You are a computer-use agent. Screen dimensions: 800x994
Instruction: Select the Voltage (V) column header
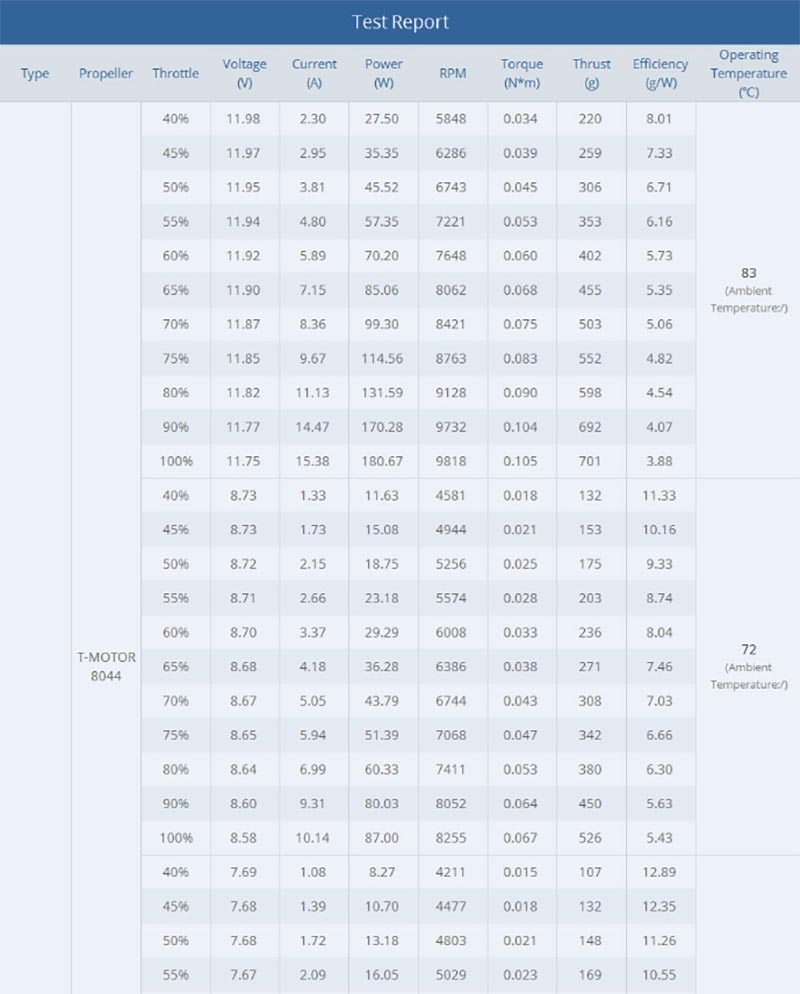245,73
